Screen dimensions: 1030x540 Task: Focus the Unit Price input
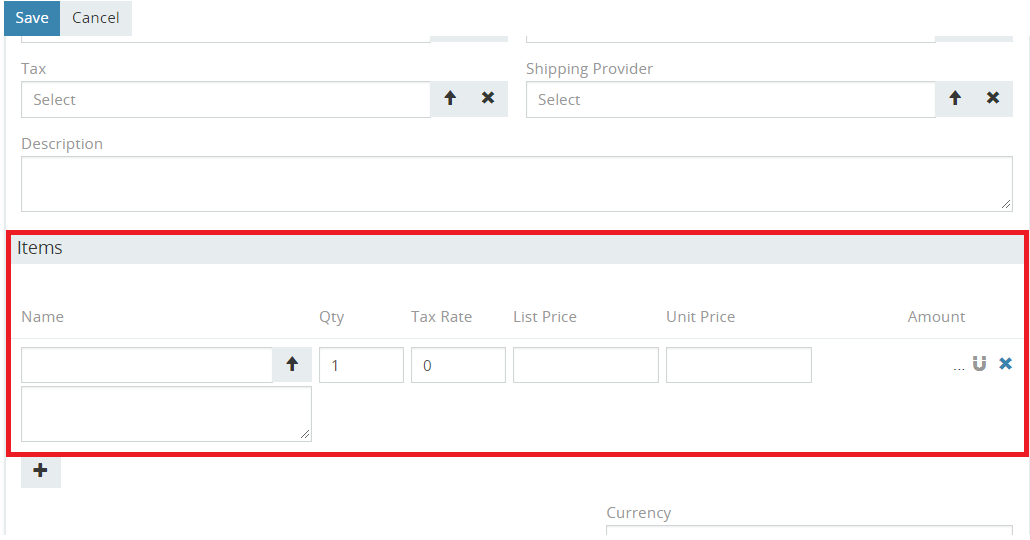click(738, 365)
